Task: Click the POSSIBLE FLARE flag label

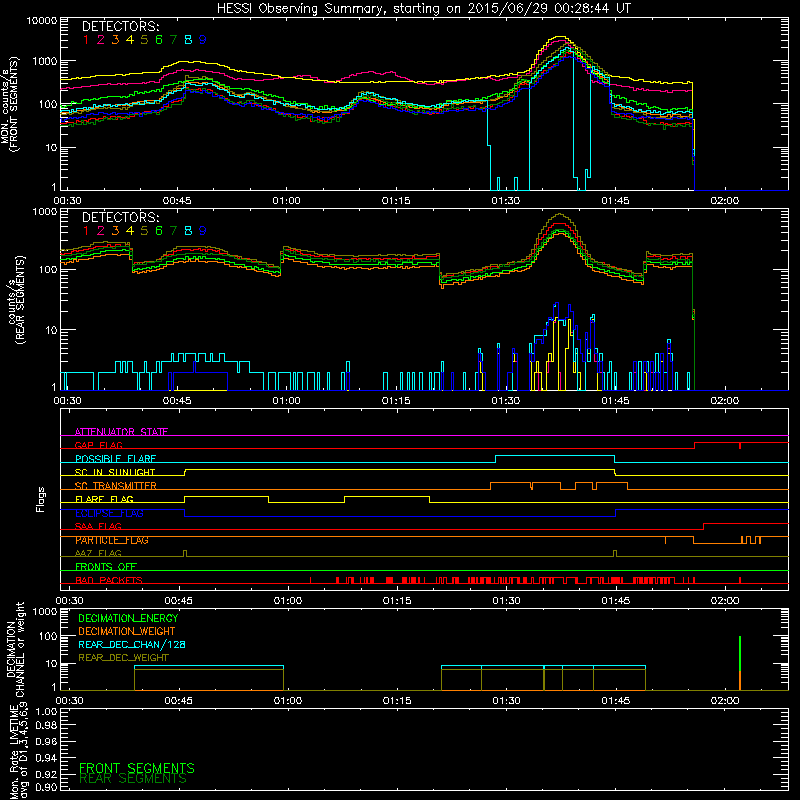Action: (x=115, y=459)
